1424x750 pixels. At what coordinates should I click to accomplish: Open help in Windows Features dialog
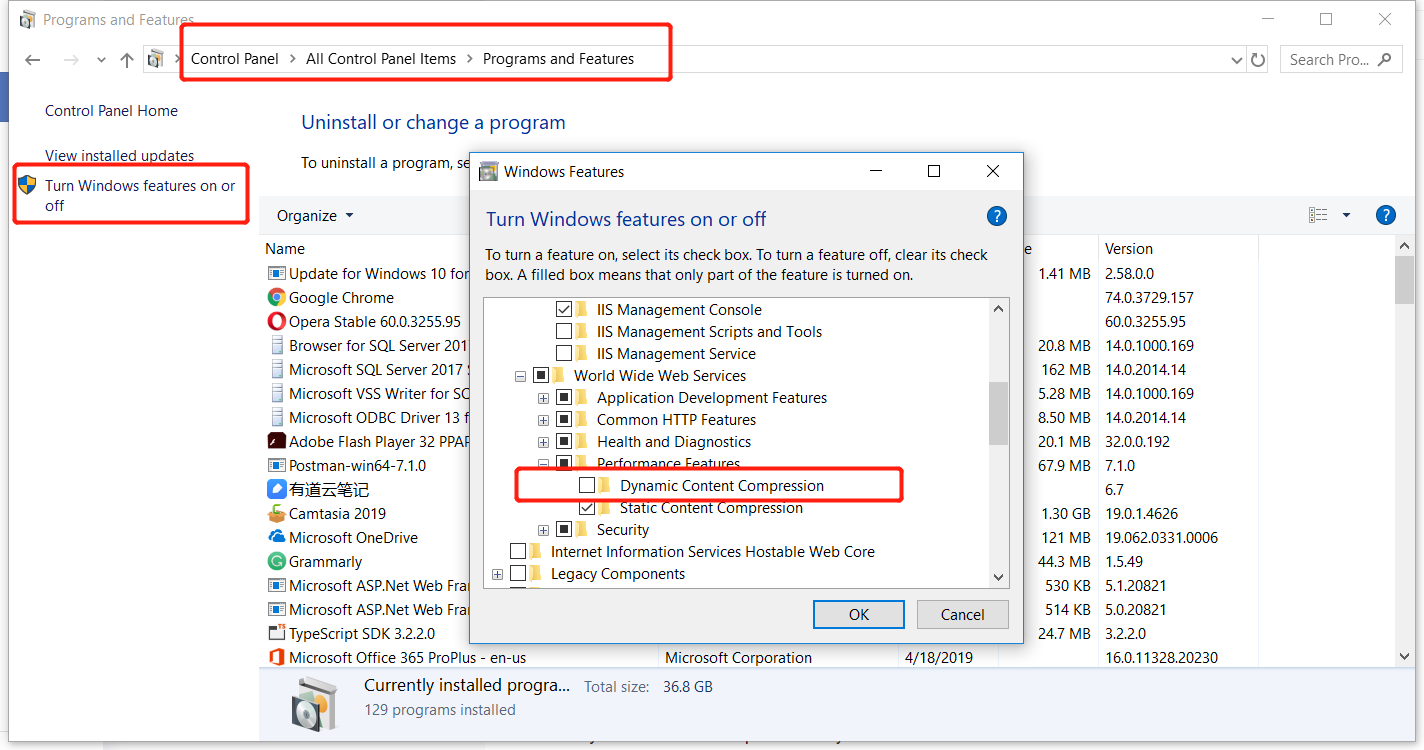click(996, 217)
